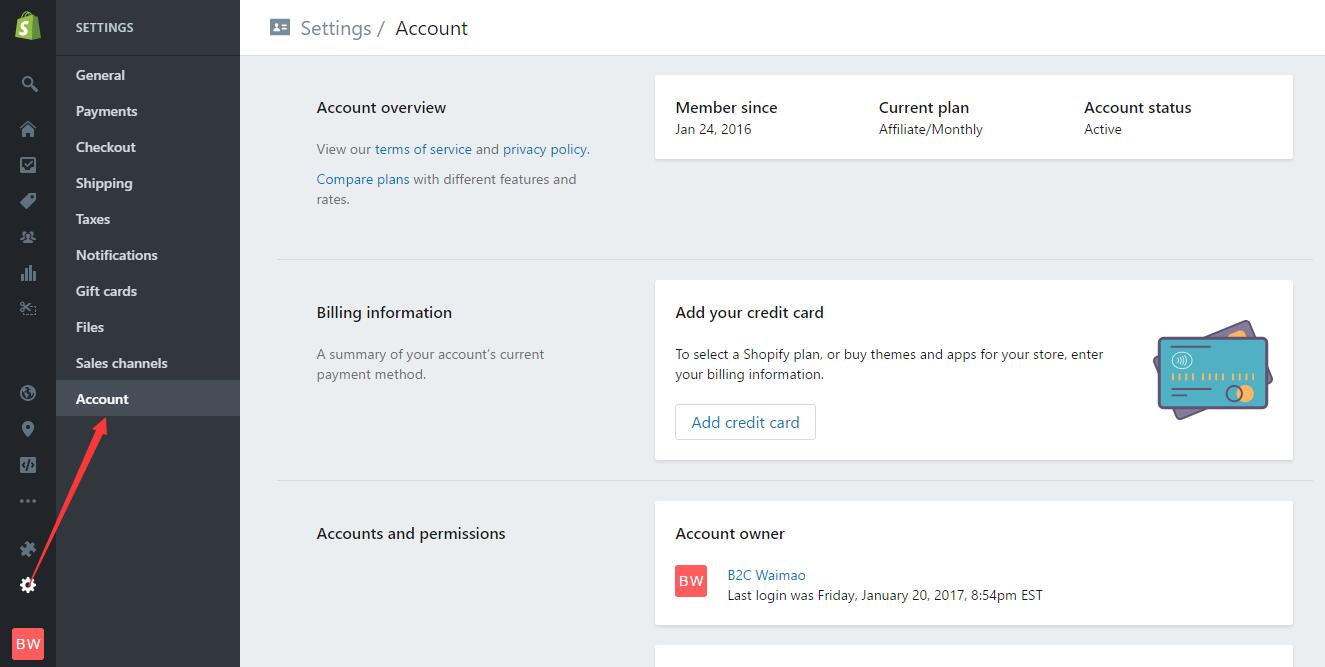Open Notifications settings
Screen dimensions: 1325x667
[x=148, y=255]
